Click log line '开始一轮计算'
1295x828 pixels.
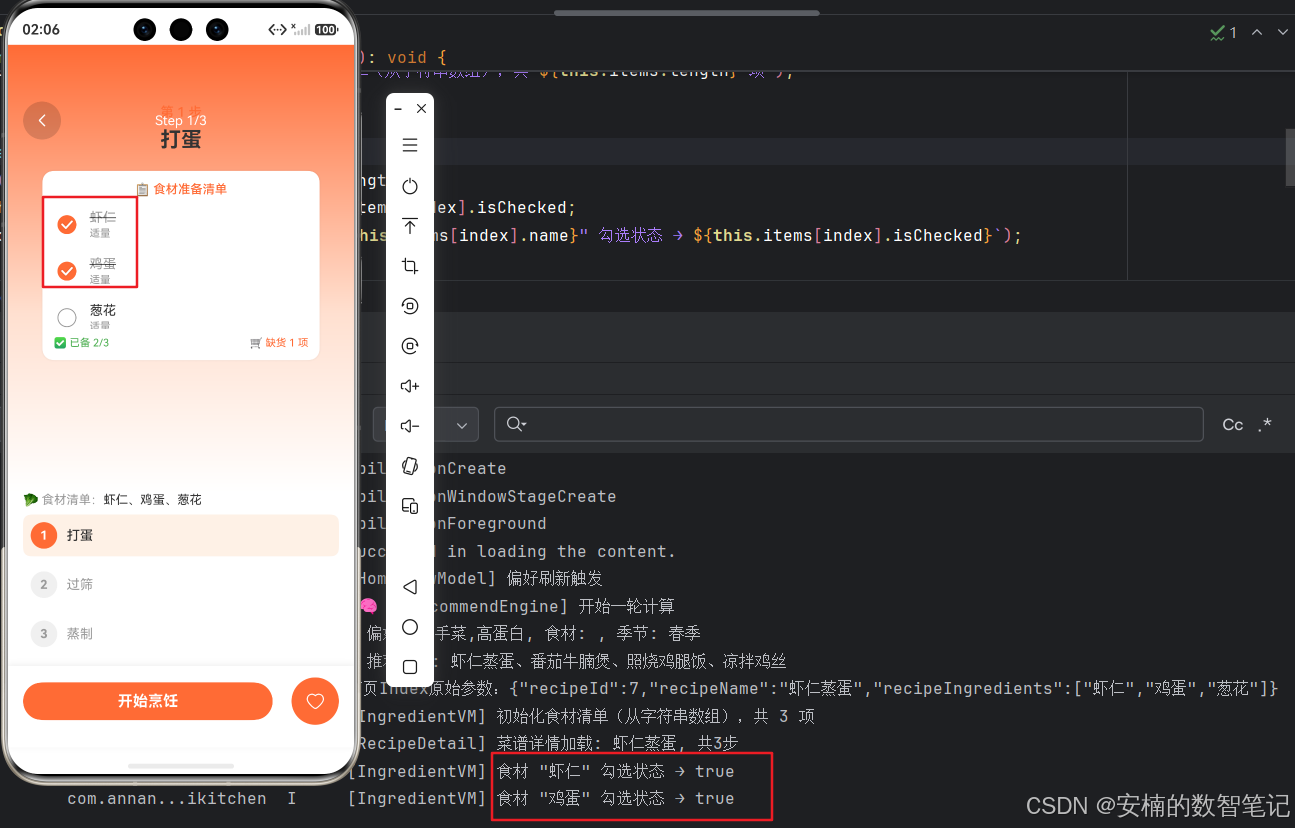coord(627,606)
